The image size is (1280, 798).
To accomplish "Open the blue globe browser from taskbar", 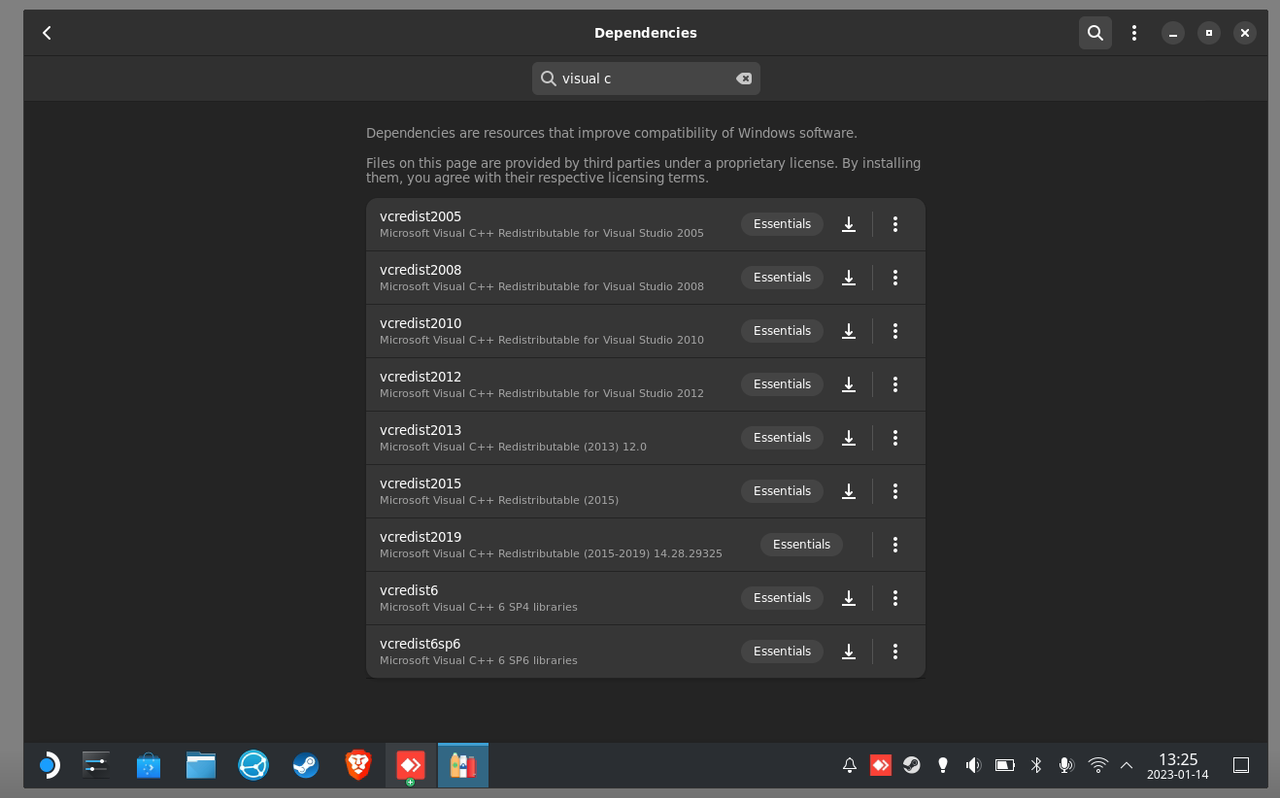I will click(254, 766).
